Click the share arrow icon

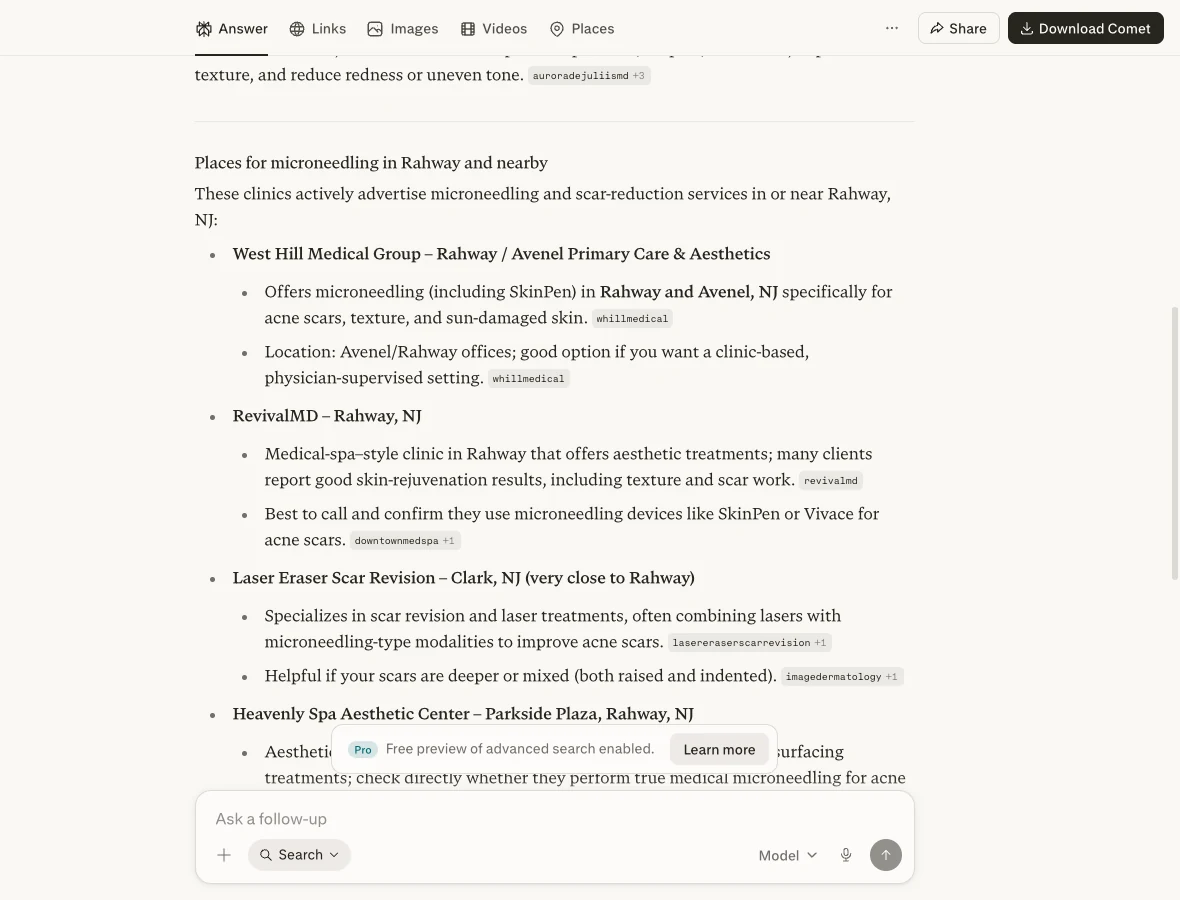(x=937, y=29)
